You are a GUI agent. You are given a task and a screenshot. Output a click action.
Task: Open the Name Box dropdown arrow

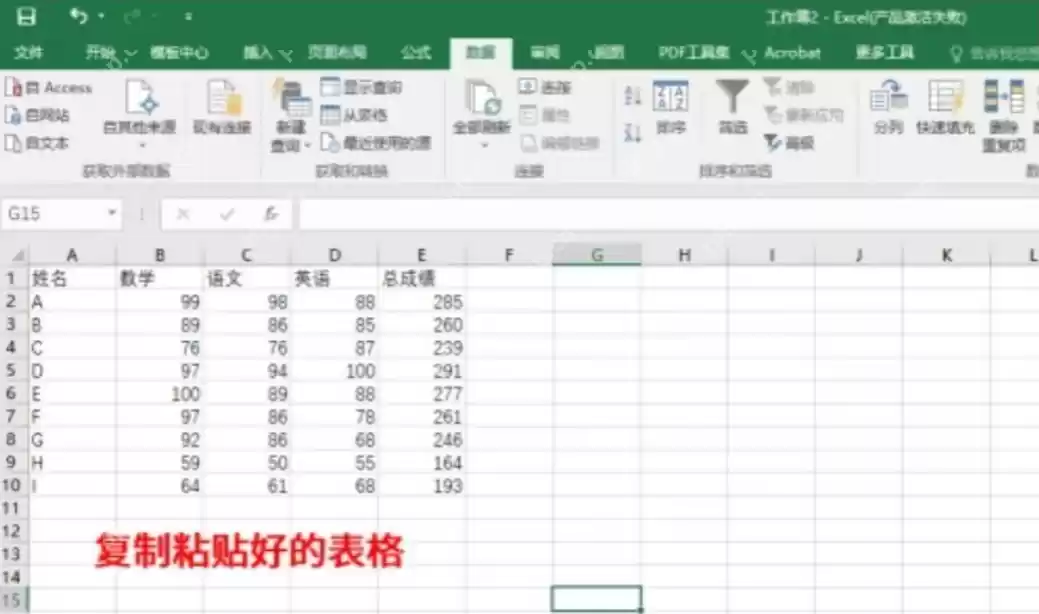click(112, 213)
